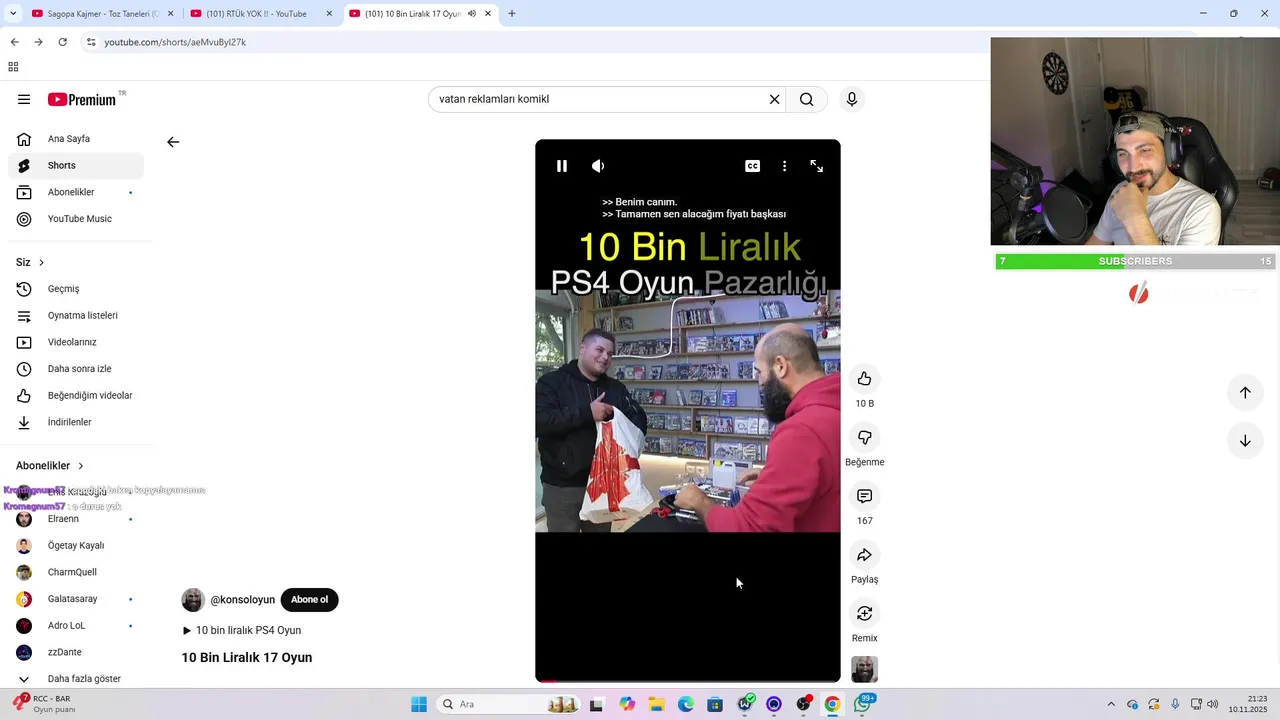
Task: Click the Shorts video progress bar
Action: [688, 681]
